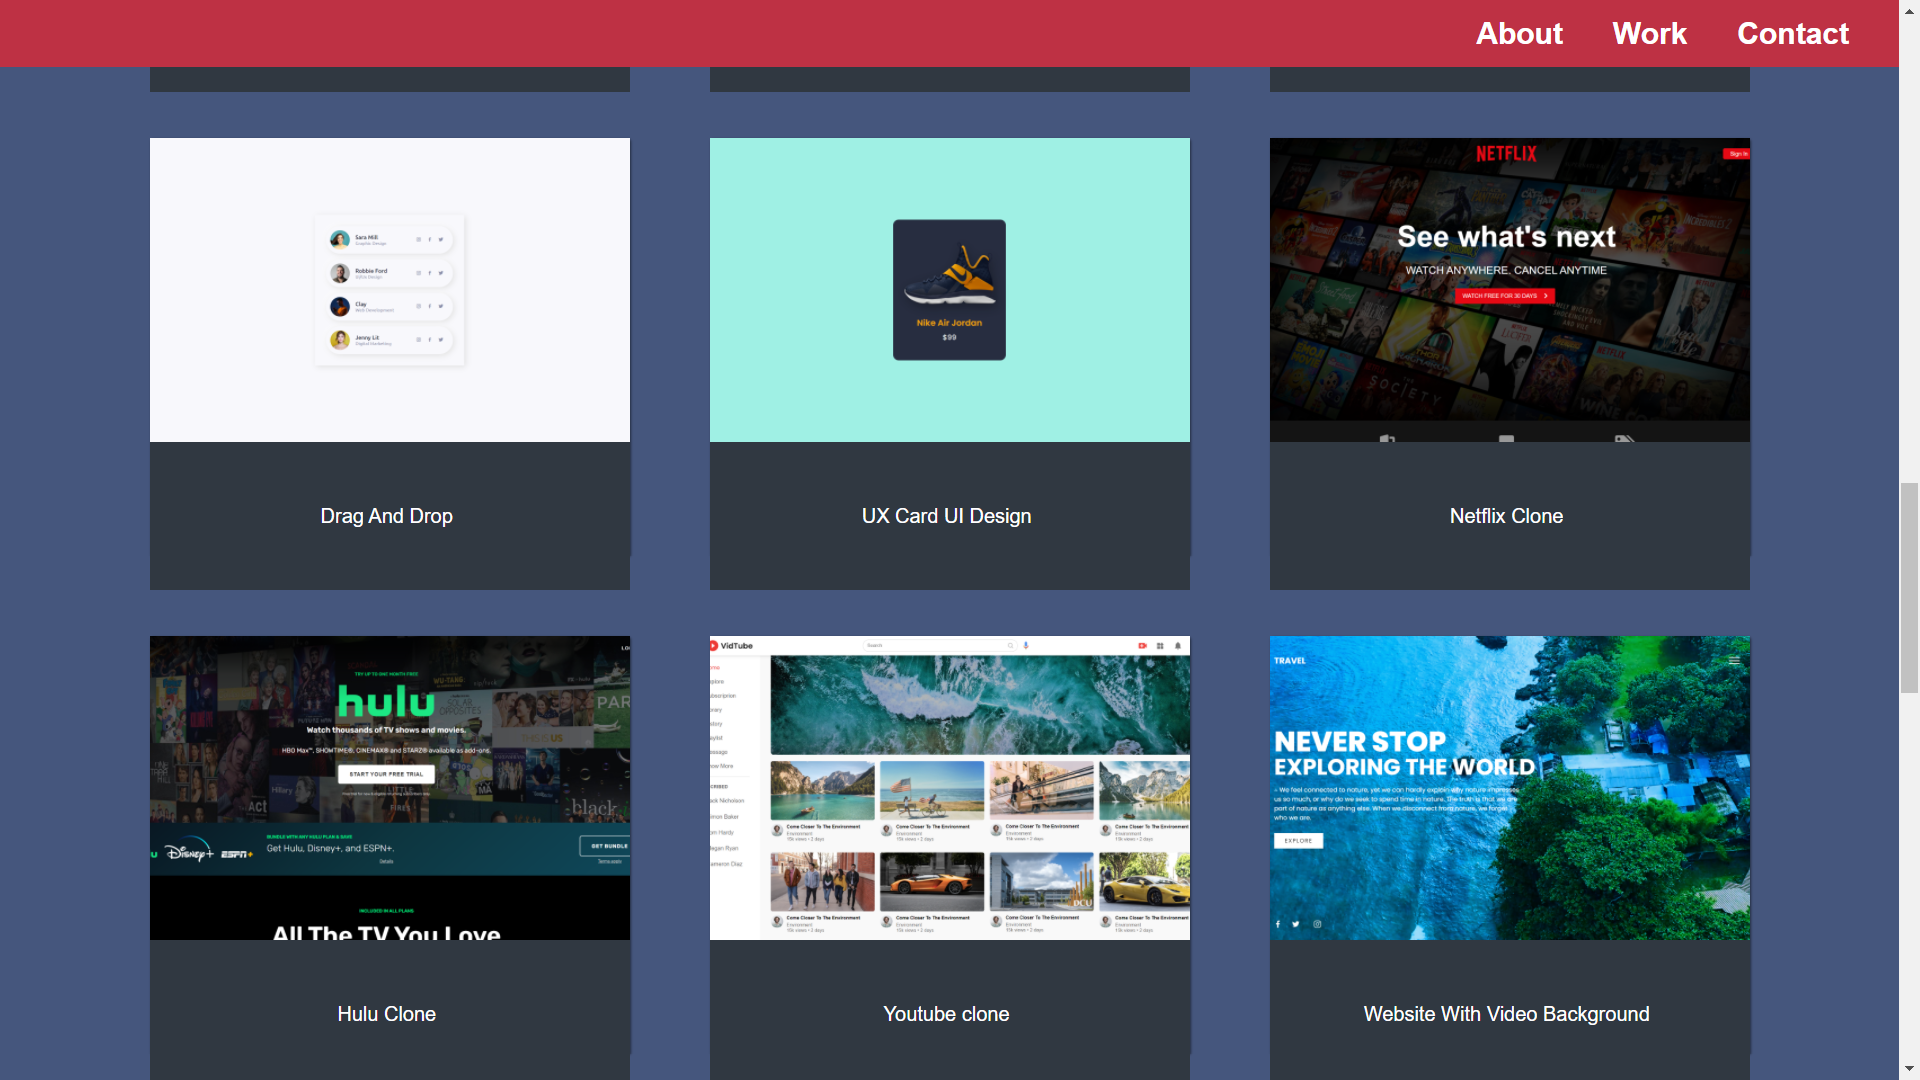This screenshot has height=1080, width=1920.
Task: Open the Youtube clone project thumbnail
Action: click(x=950, y=788)
